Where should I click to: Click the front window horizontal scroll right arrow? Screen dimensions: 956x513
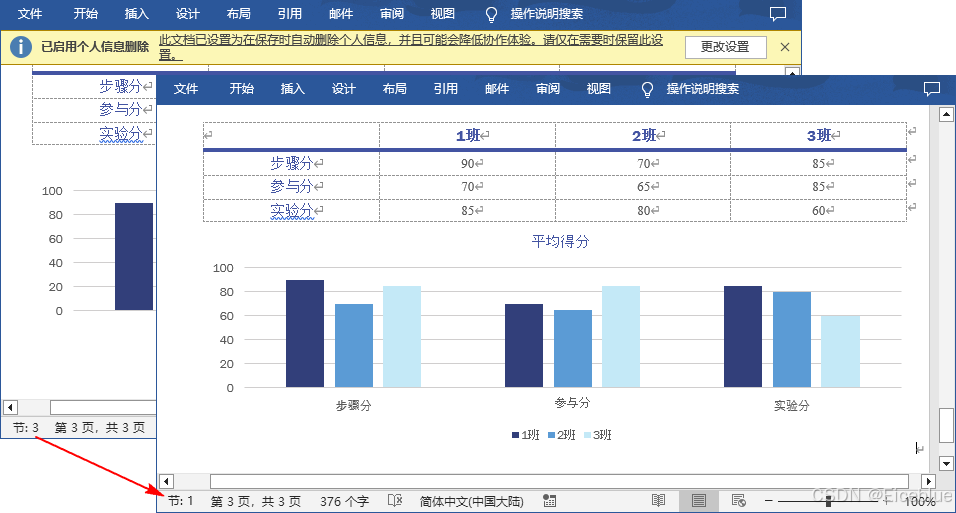928,481
